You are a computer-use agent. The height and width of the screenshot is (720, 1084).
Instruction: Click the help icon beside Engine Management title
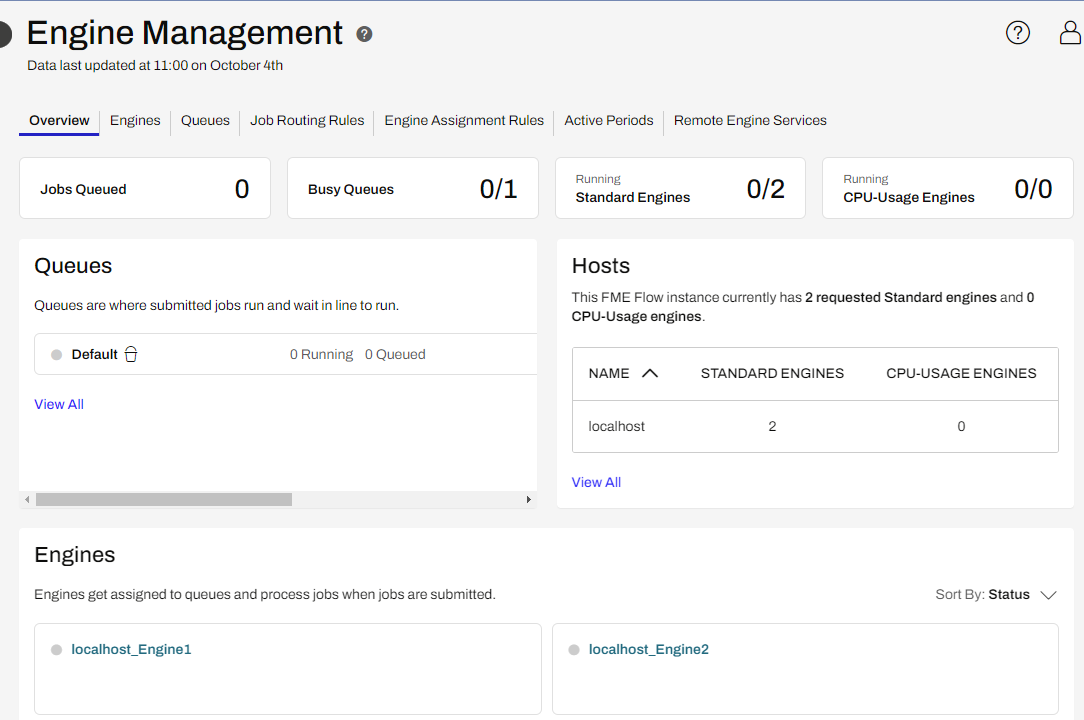(364, 34)
